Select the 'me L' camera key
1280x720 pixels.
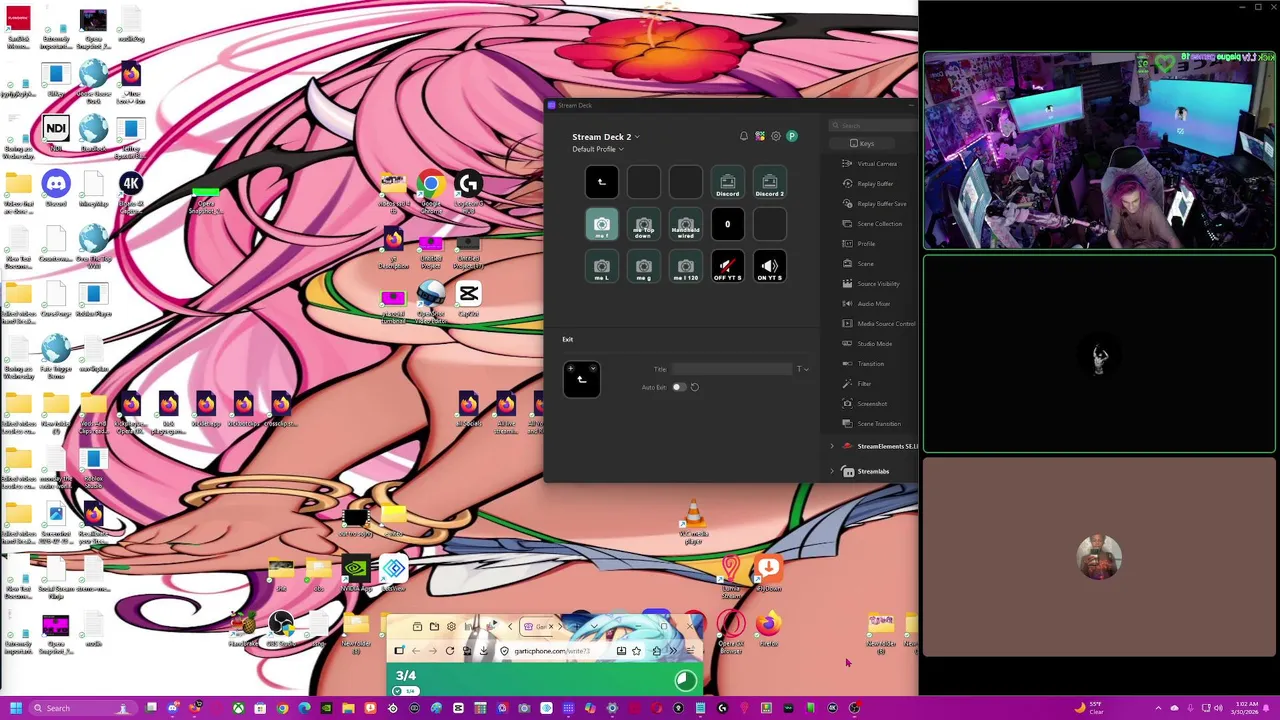click(602, 267)
